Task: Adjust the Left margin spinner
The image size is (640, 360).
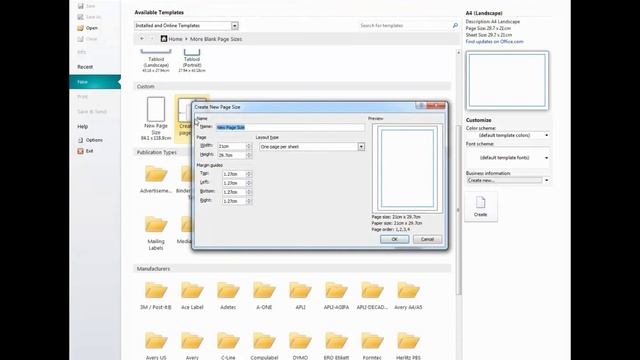Action: coord(249,183)
